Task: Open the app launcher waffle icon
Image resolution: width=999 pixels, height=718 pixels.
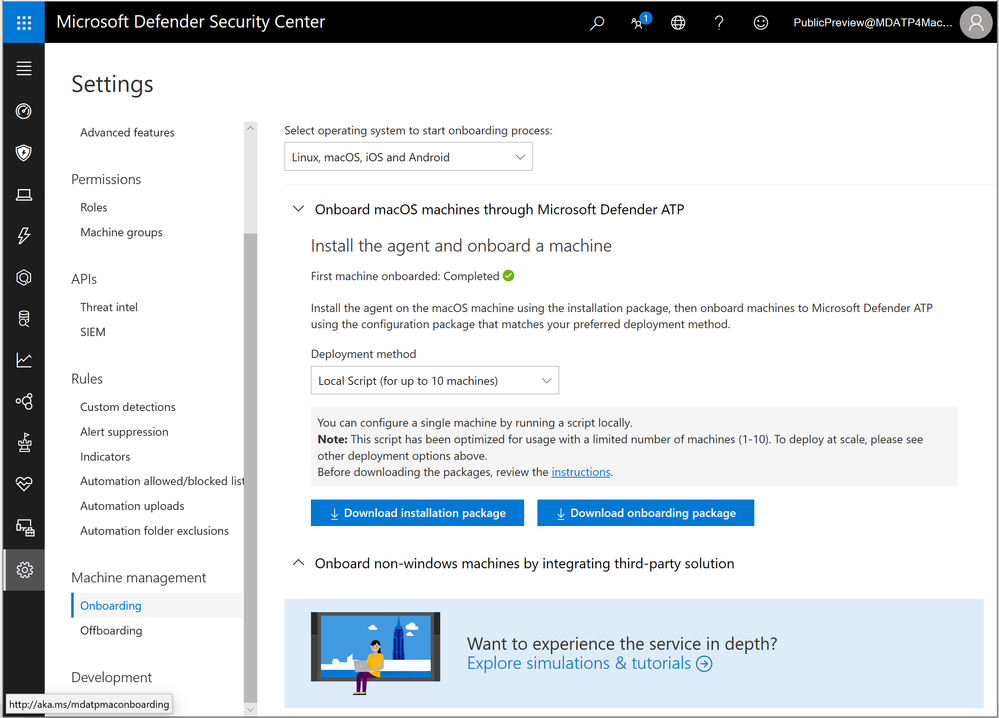Action: tap(24, 23)
